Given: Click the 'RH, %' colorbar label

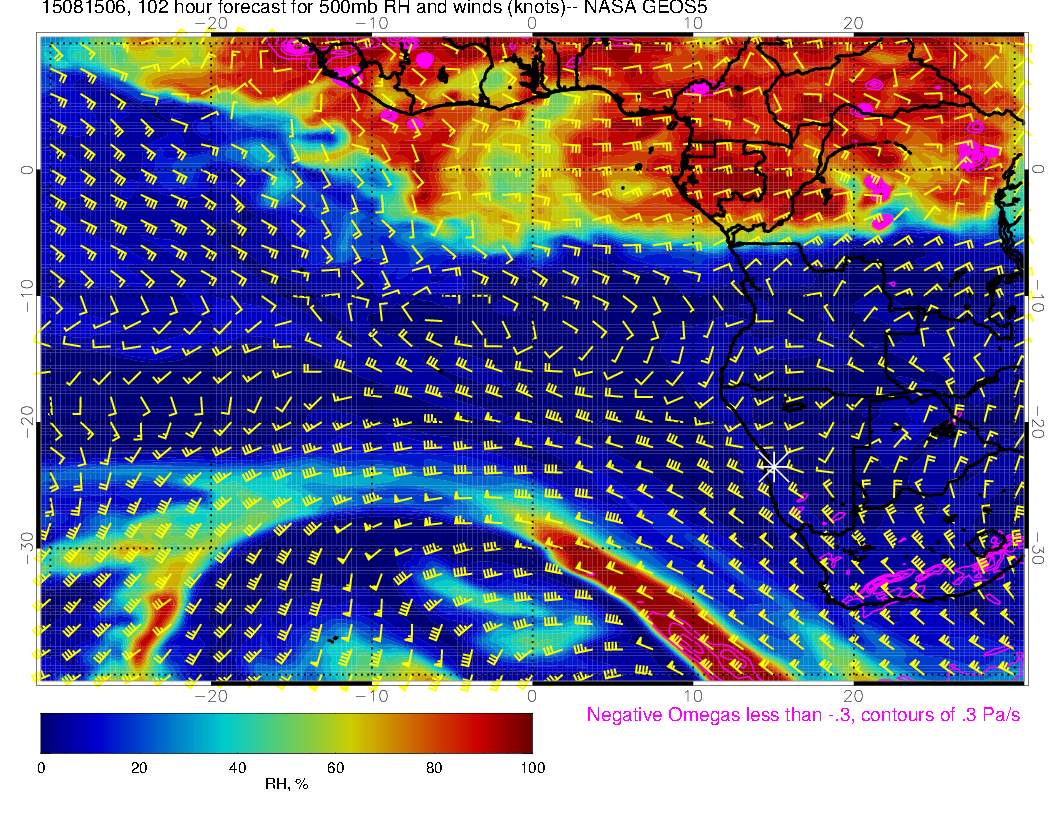Looking at the screenshot, I should (x=286, y=784).
